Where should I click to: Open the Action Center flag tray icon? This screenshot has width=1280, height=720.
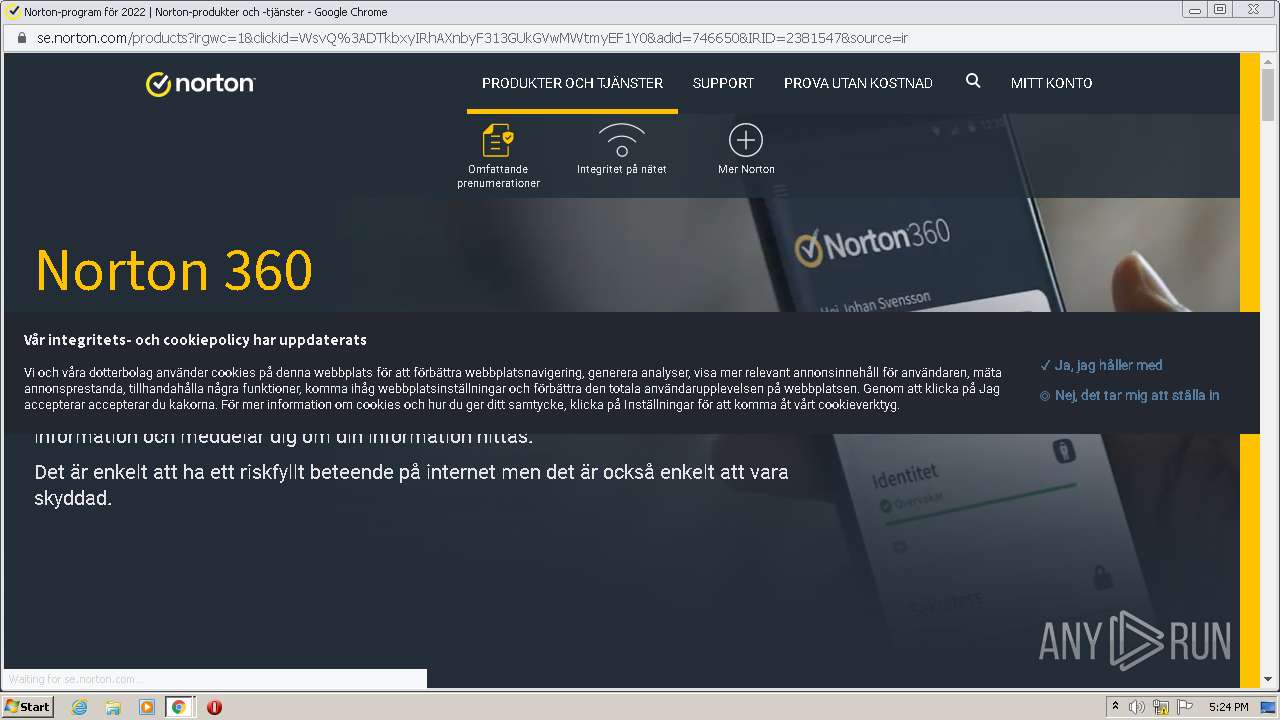point(1185,707)
